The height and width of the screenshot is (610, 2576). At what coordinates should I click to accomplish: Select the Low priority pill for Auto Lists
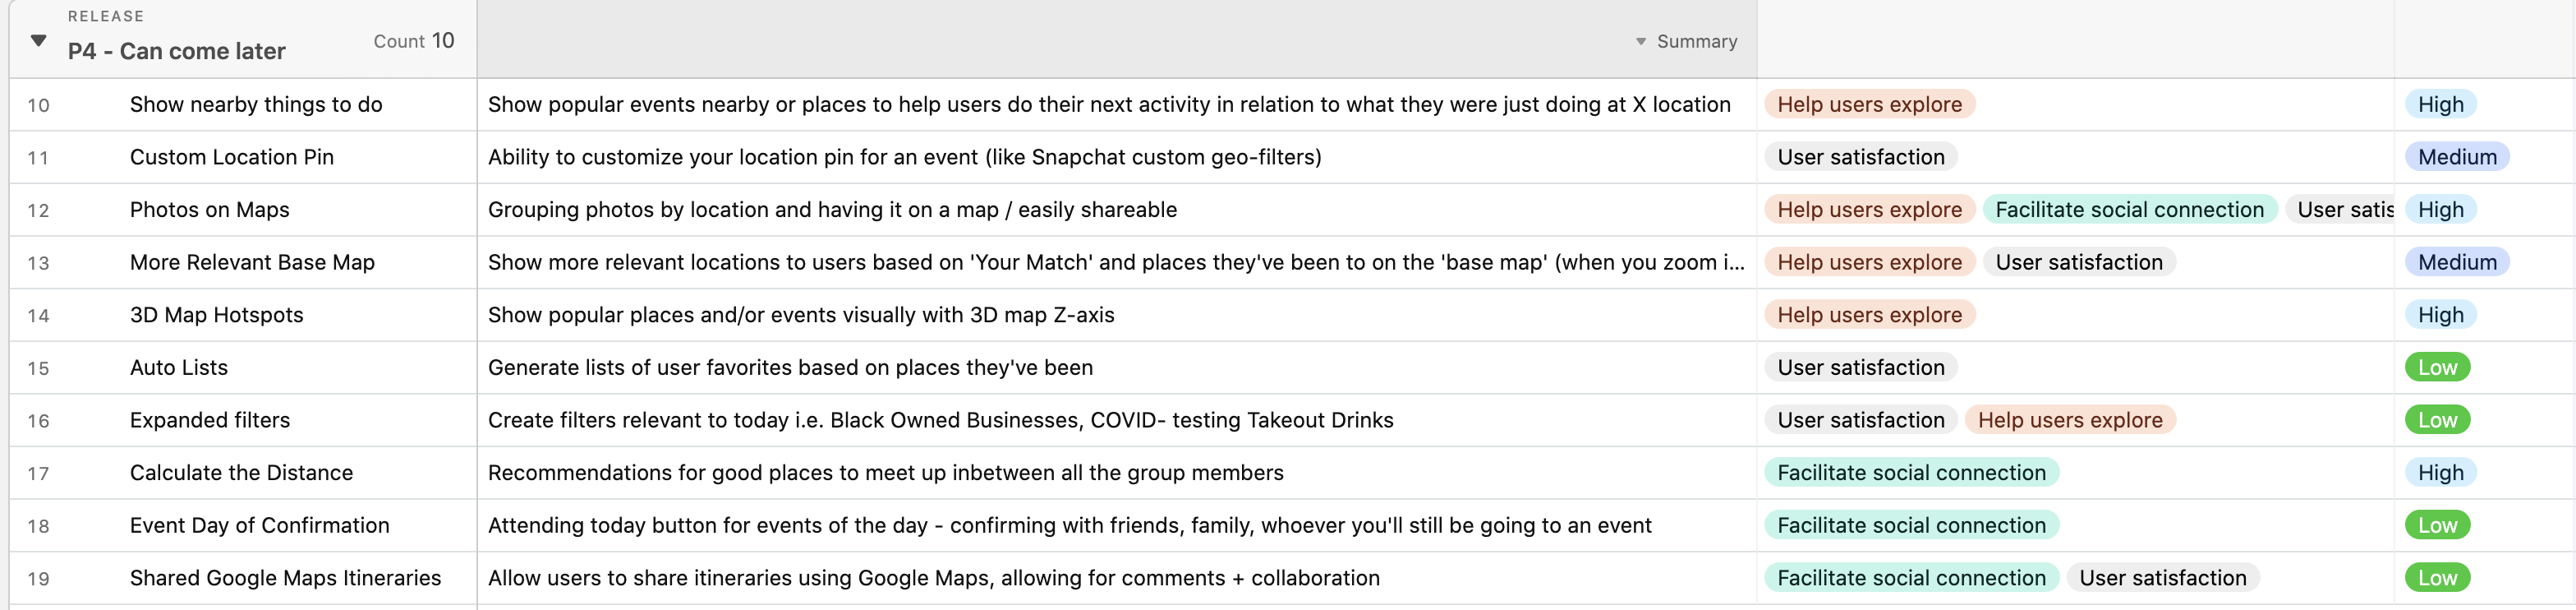click(x=2436, y=368)
